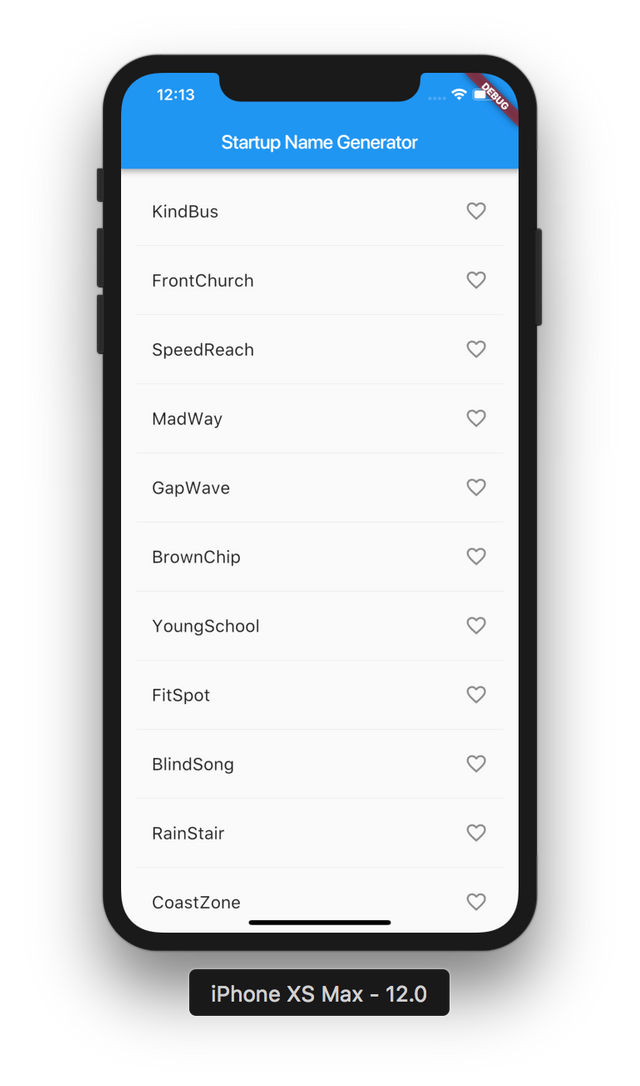Tap the heart next to FrontChurch

pyautogui.click(x=476, y=280)
